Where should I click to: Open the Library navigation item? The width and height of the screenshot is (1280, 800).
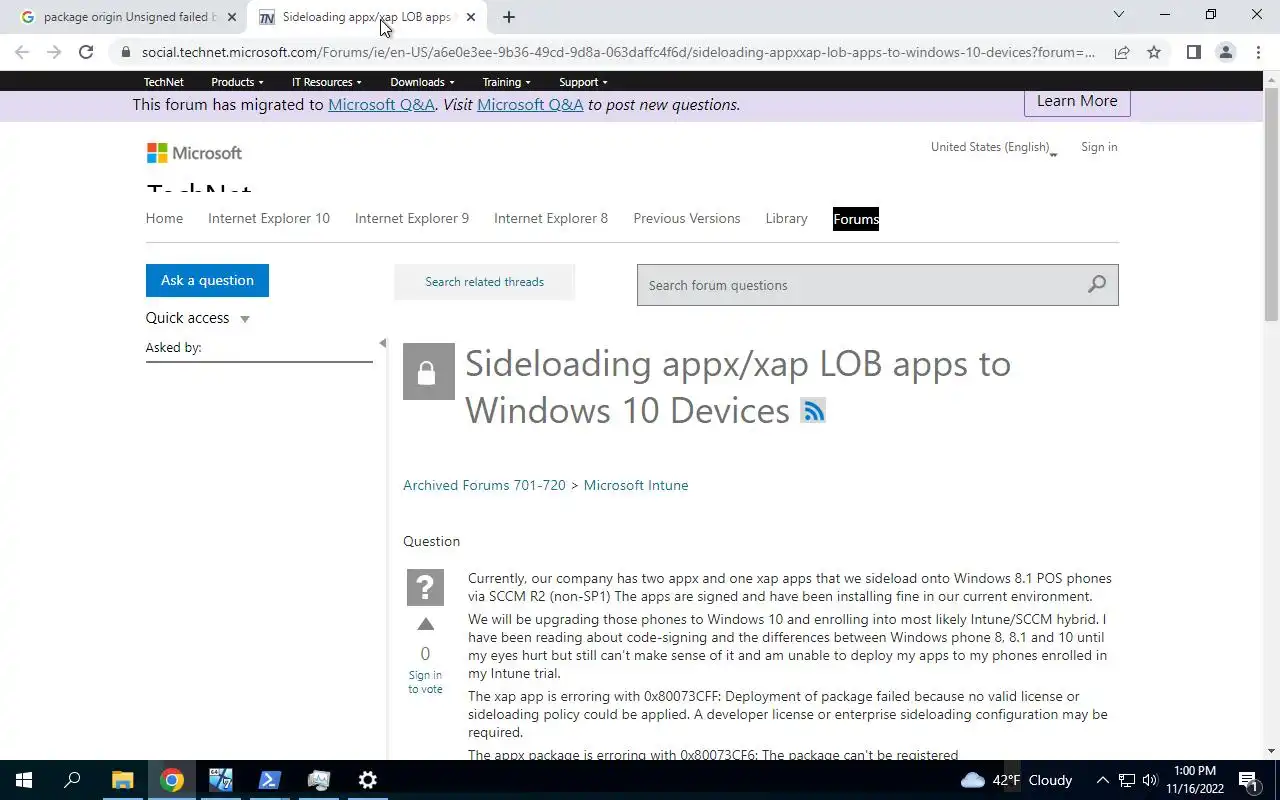click(x=786, y=218)
